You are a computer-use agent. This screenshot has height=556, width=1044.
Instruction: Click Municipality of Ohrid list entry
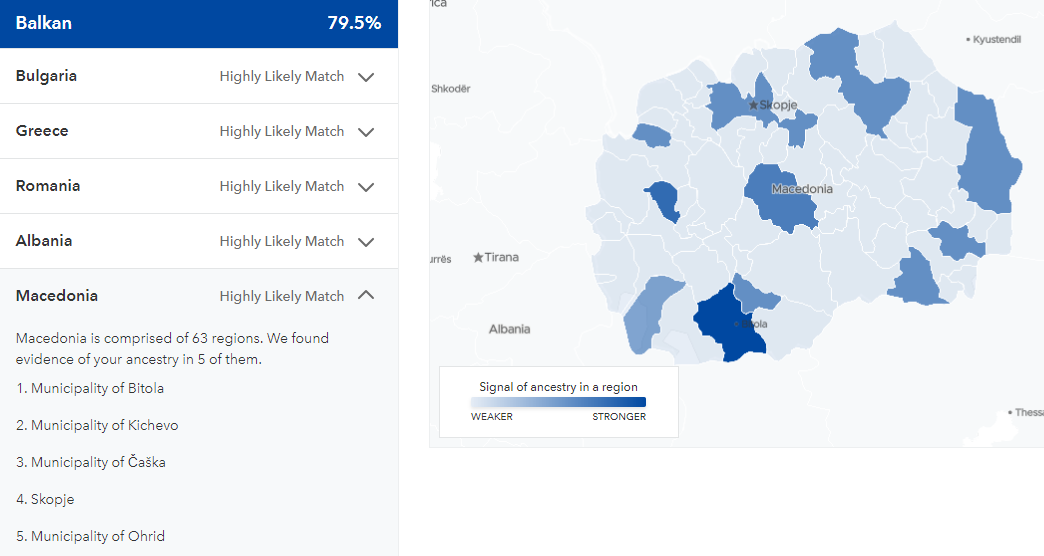tap(91, 536)
